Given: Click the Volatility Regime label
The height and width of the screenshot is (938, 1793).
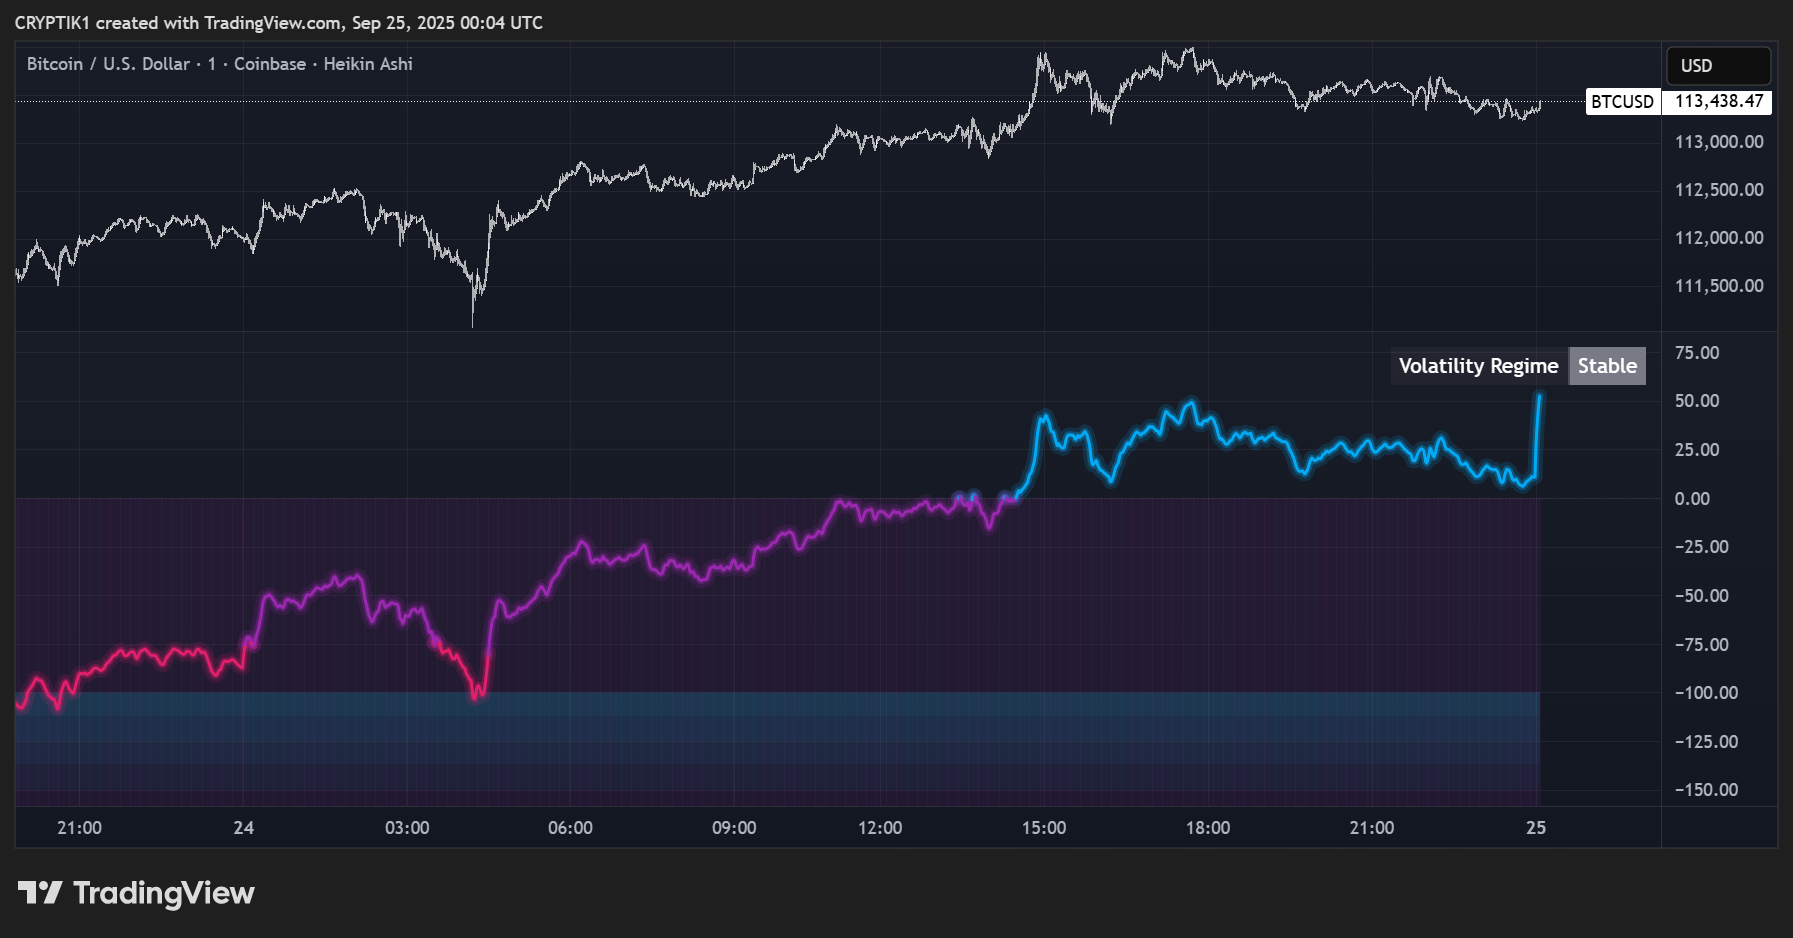Looking at the screenshot, I should (x=1478, y=366).
